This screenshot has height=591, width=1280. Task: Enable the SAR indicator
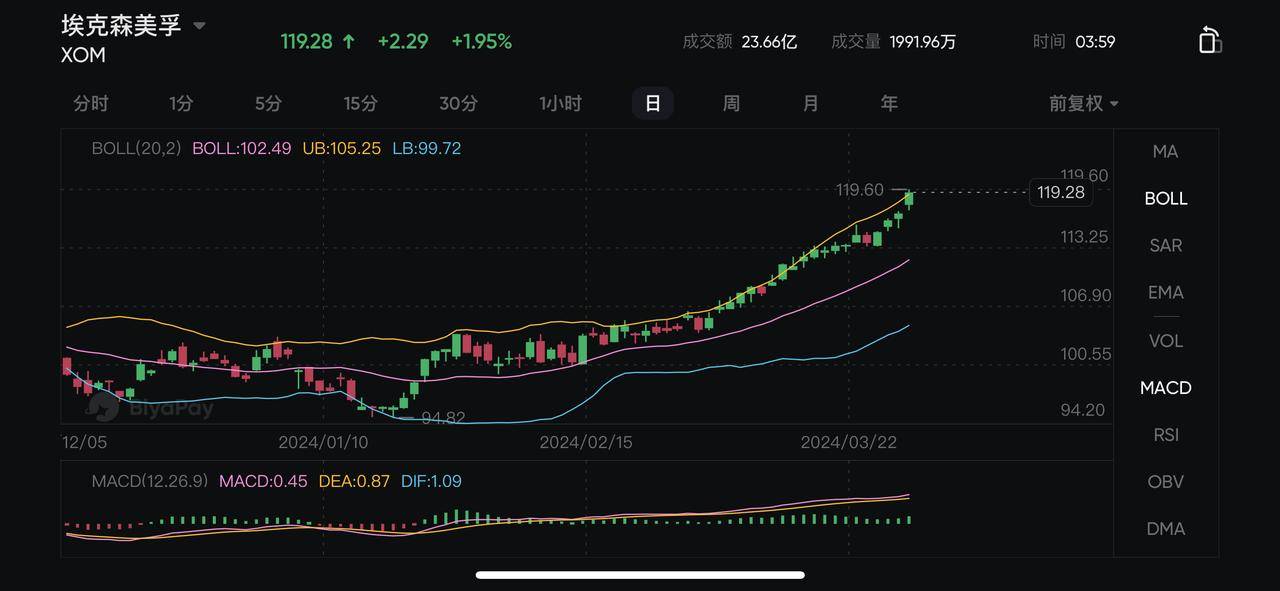click(x=1165, y=245)
